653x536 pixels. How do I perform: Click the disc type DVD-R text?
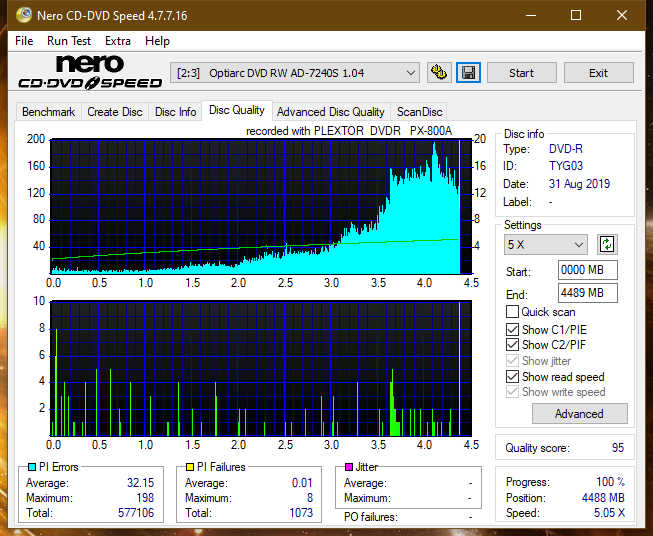[566, 149]
